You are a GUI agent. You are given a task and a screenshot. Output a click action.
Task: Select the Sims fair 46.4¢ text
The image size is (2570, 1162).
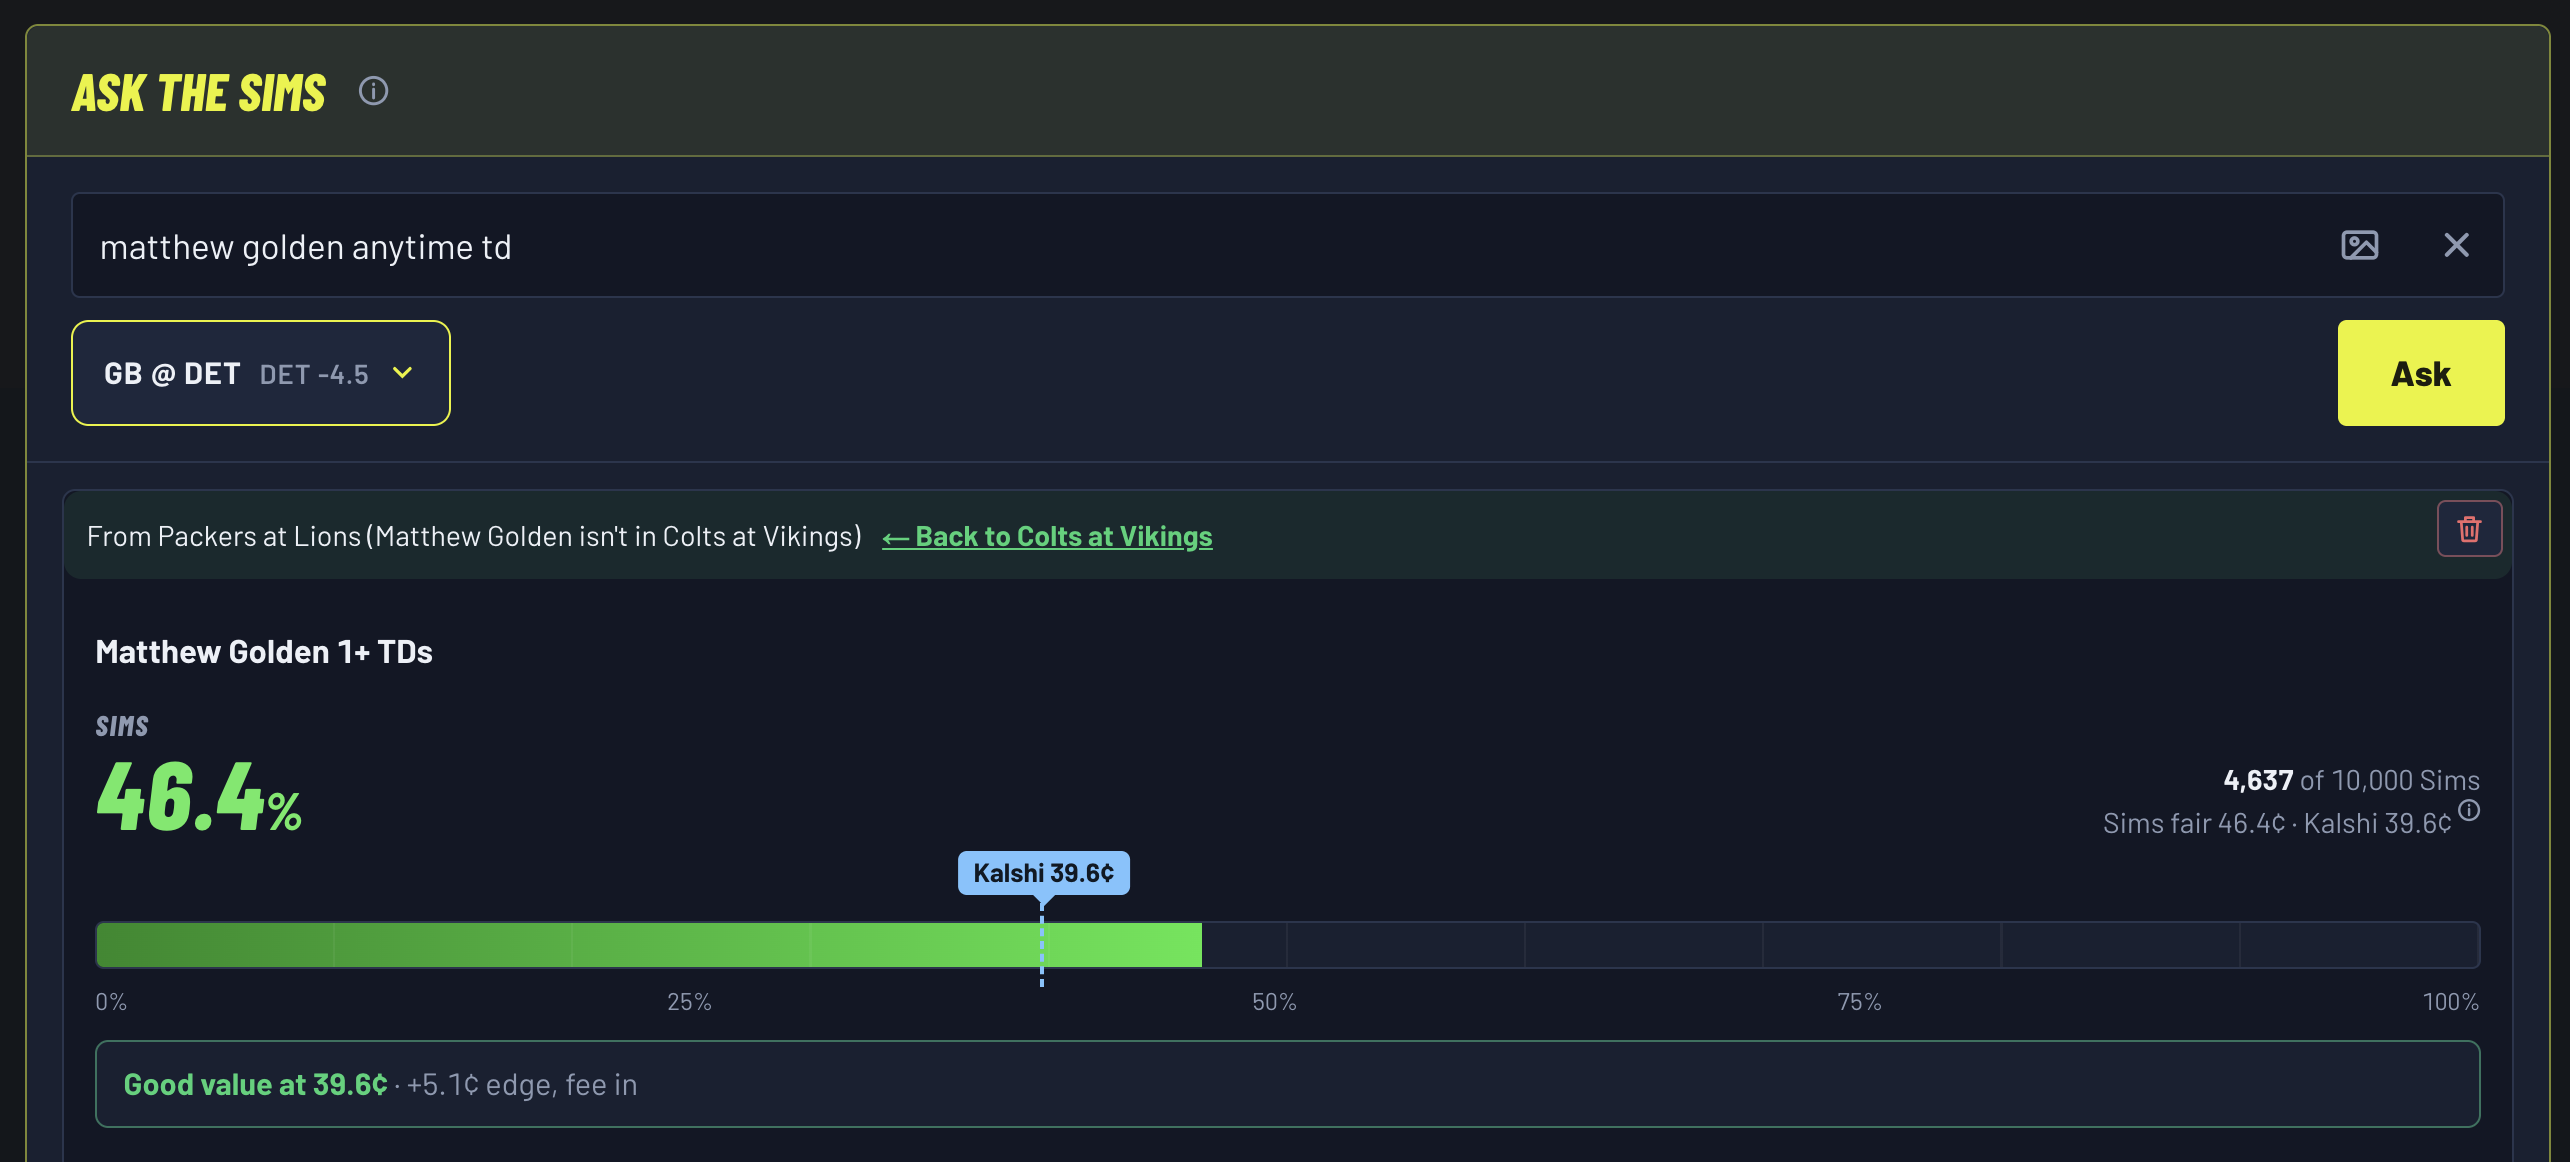point(2194,823)
